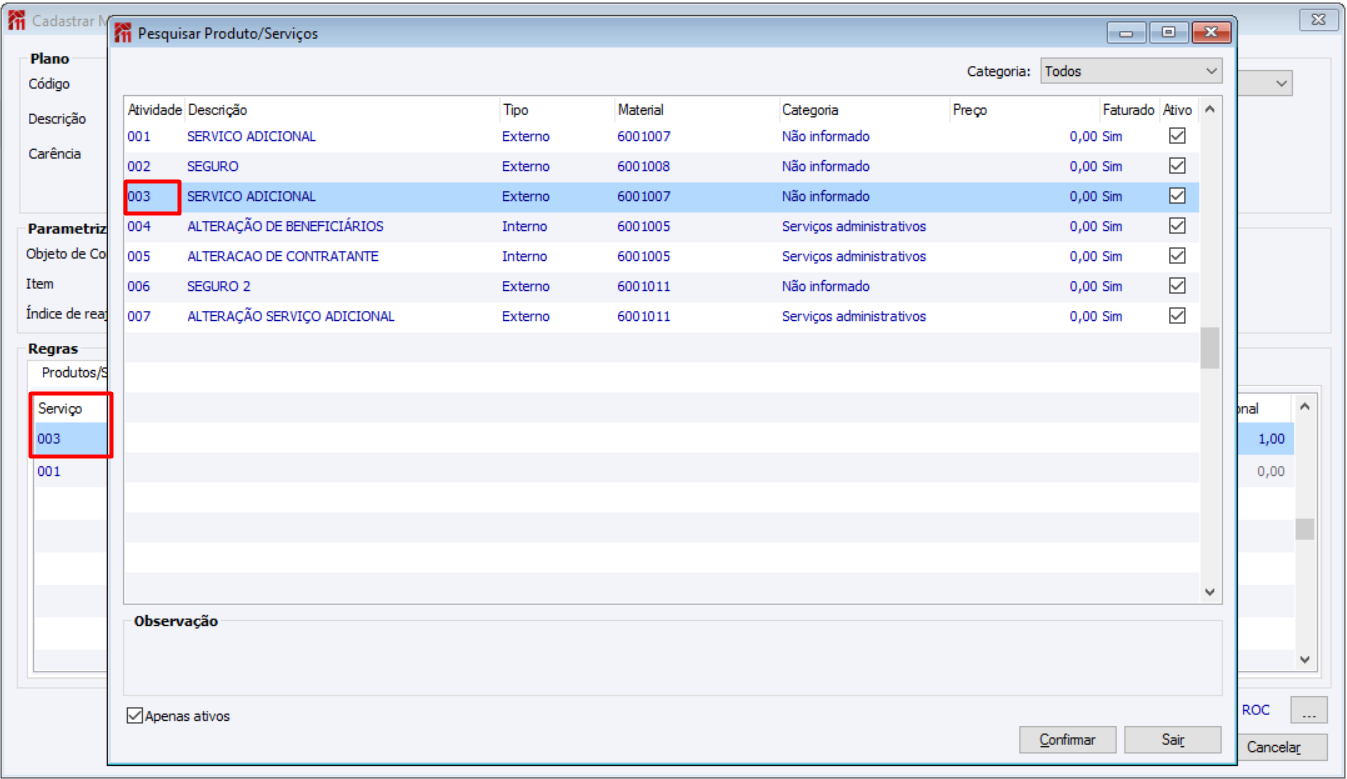Select activity code 004 in the product list
Viewport: 1347px width, 779px height.
coord(139,226)
